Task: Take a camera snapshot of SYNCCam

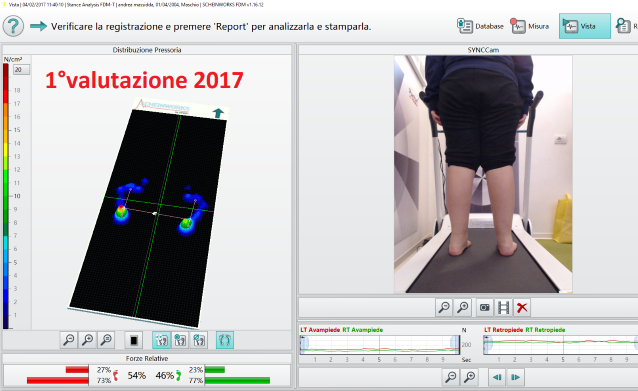Action: point(485,308)
